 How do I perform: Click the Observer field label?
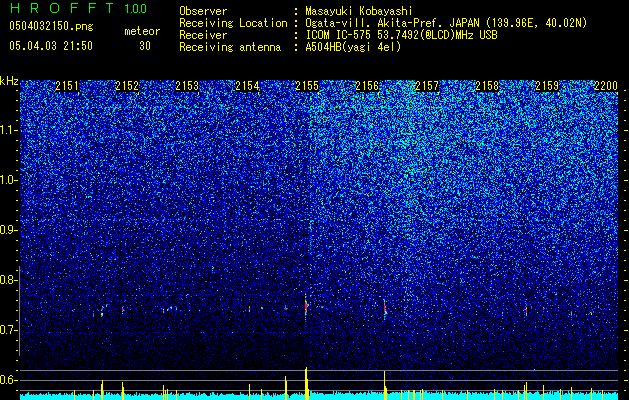tap(203, 11)
